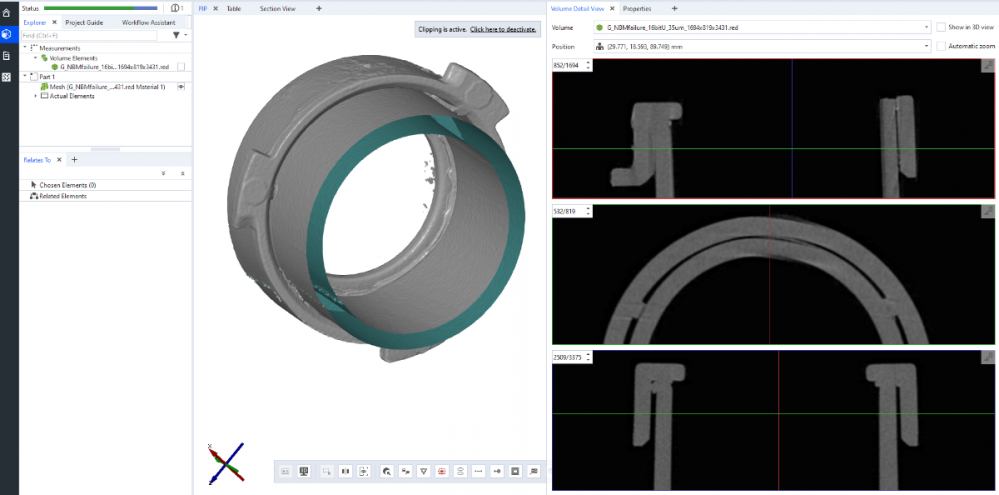Open the Position dropdown list
This screenshot has height=495, width=999.
click(927, 46)
